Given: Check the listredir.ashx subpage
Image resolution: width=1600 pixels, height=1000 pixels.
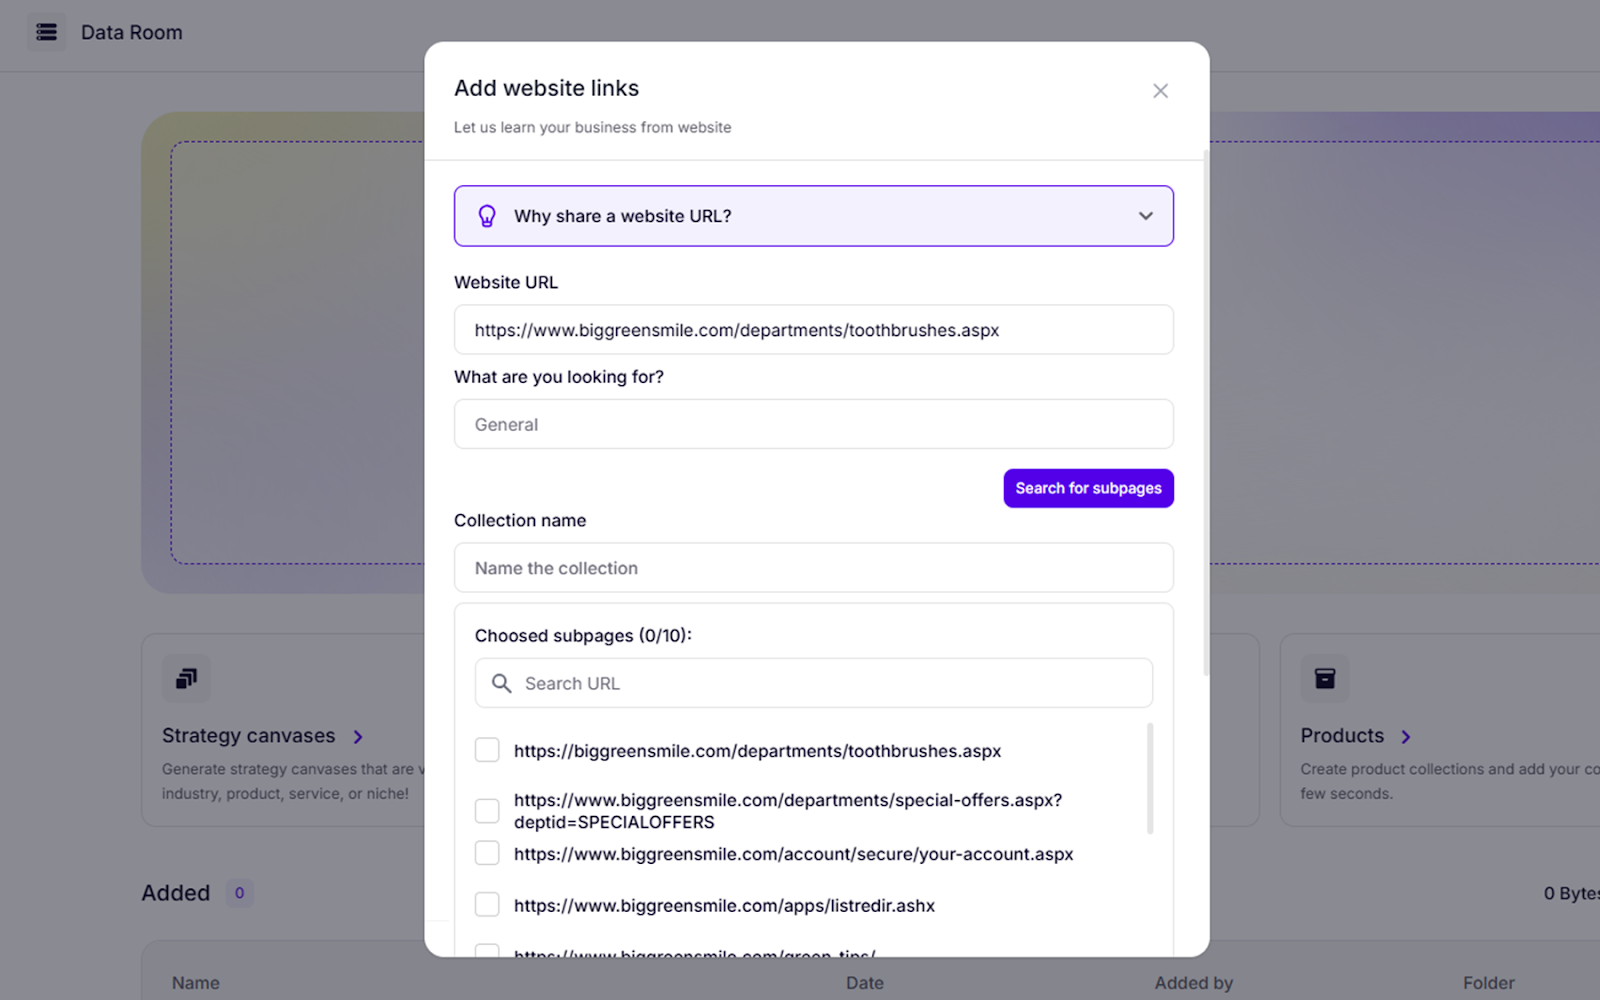Looking at the screenshot, I should [487, 903].
